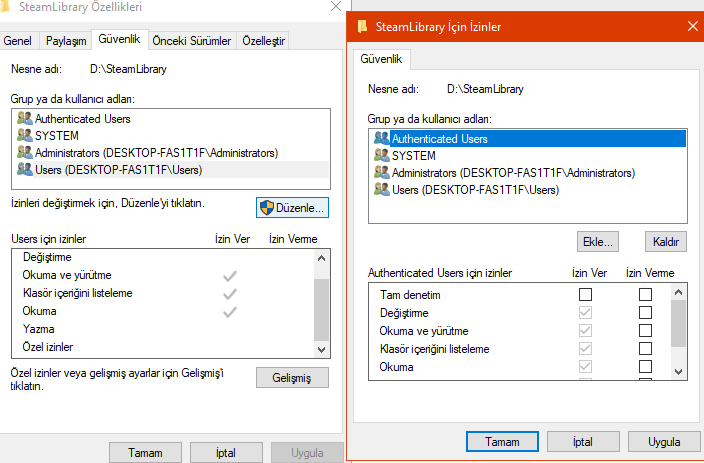
Task: Click scroll up arrow in Authenticated Users permissions list
Action: coord(678,292)
